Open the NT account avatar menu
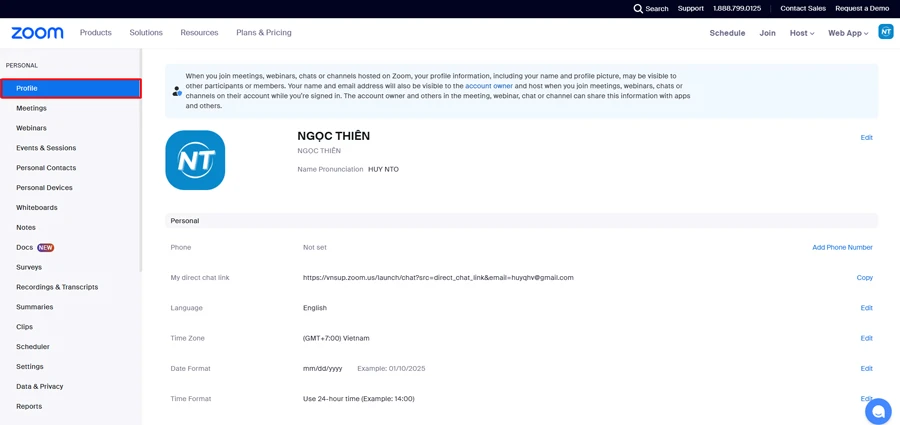 [x=885, y=32]
